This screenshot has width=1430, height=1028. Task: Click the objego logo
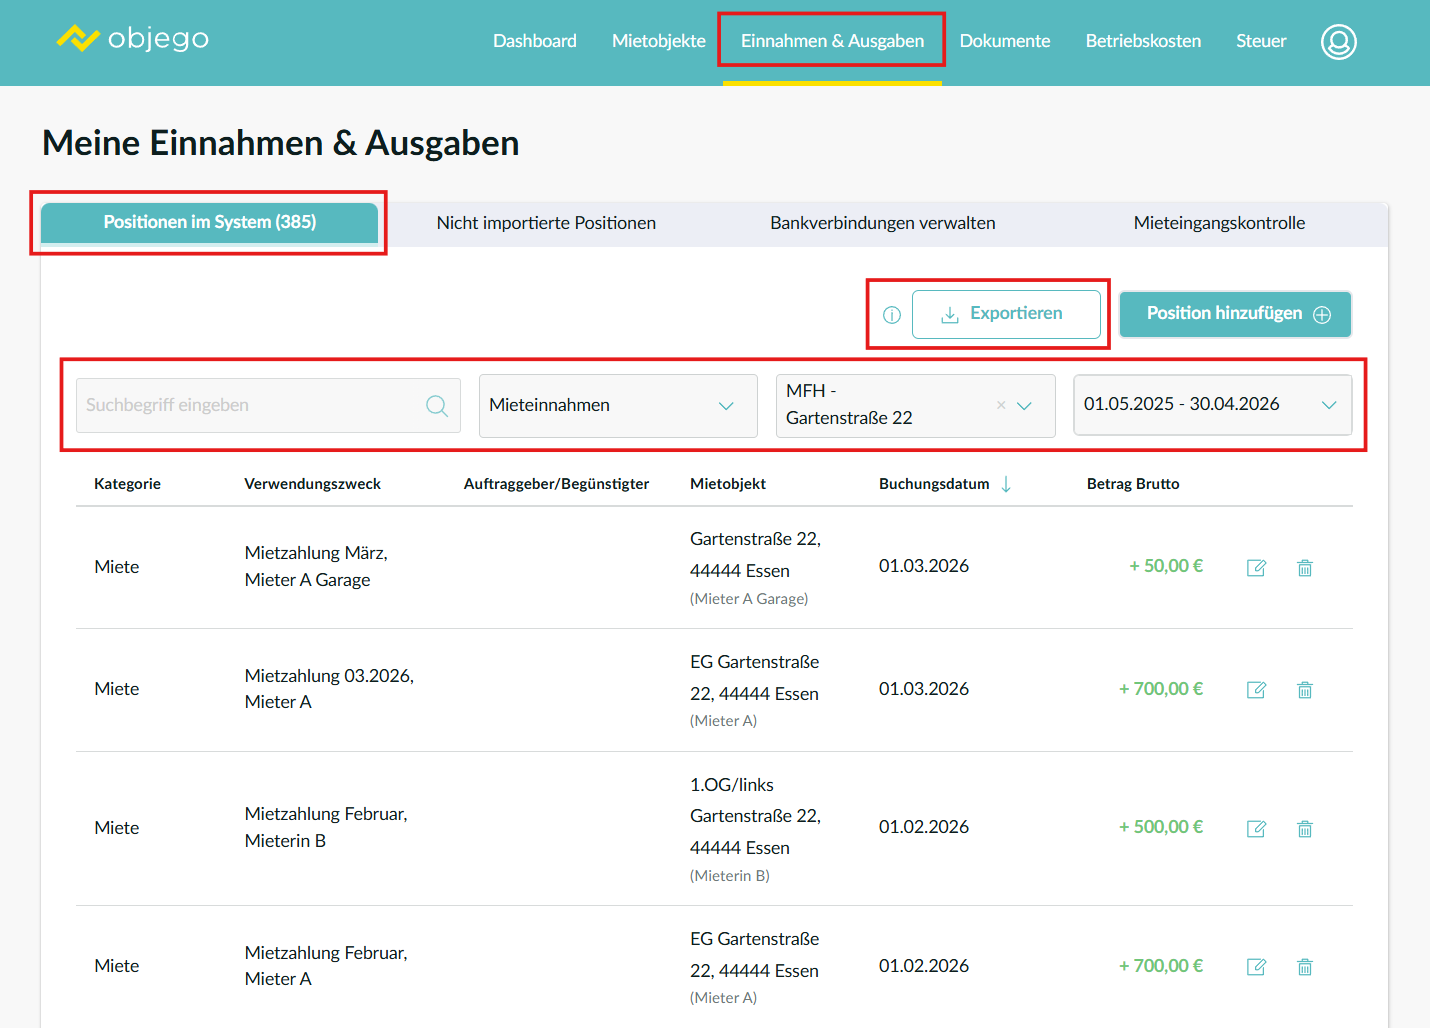132,38
